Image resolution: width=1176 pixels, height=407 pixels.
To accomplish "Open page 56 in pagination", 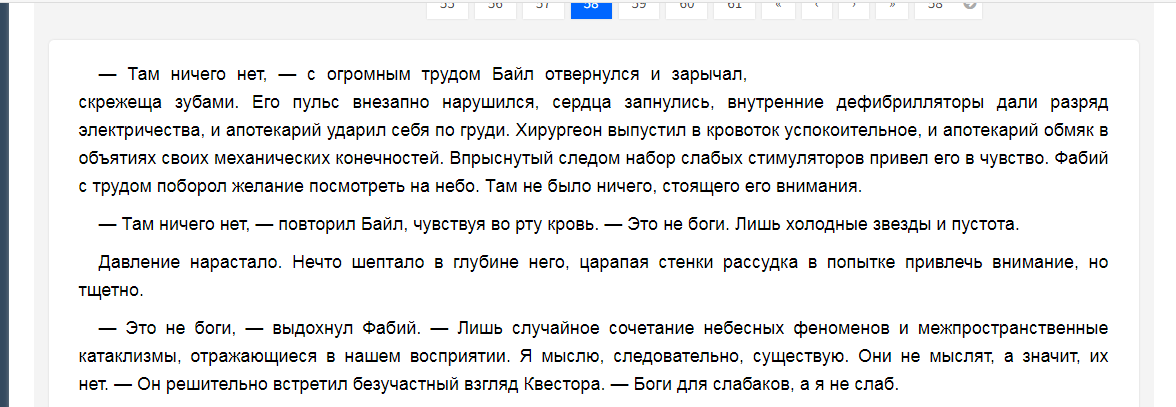I will 495,6.
